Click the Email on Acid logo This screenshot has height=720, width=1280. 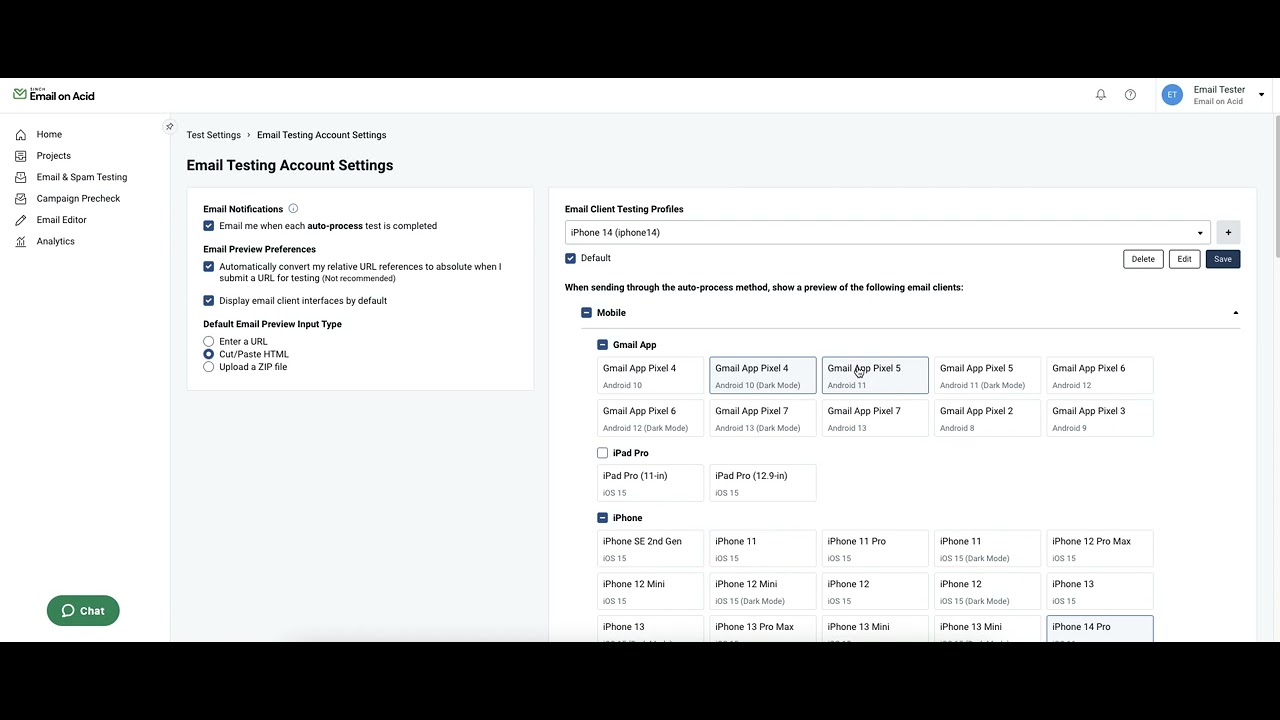54,95
